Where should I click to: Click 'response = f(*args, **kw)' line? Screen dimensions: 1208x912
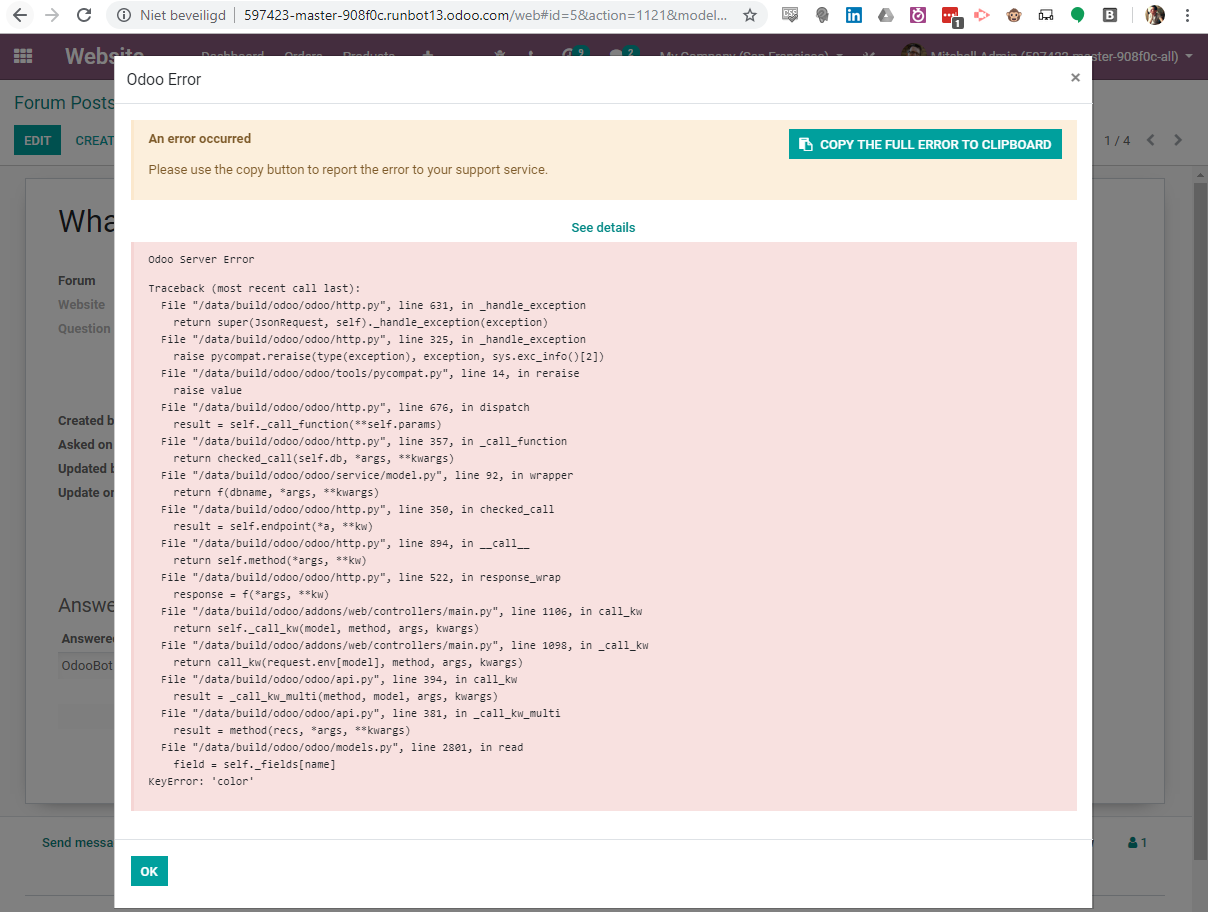(251, 594)
